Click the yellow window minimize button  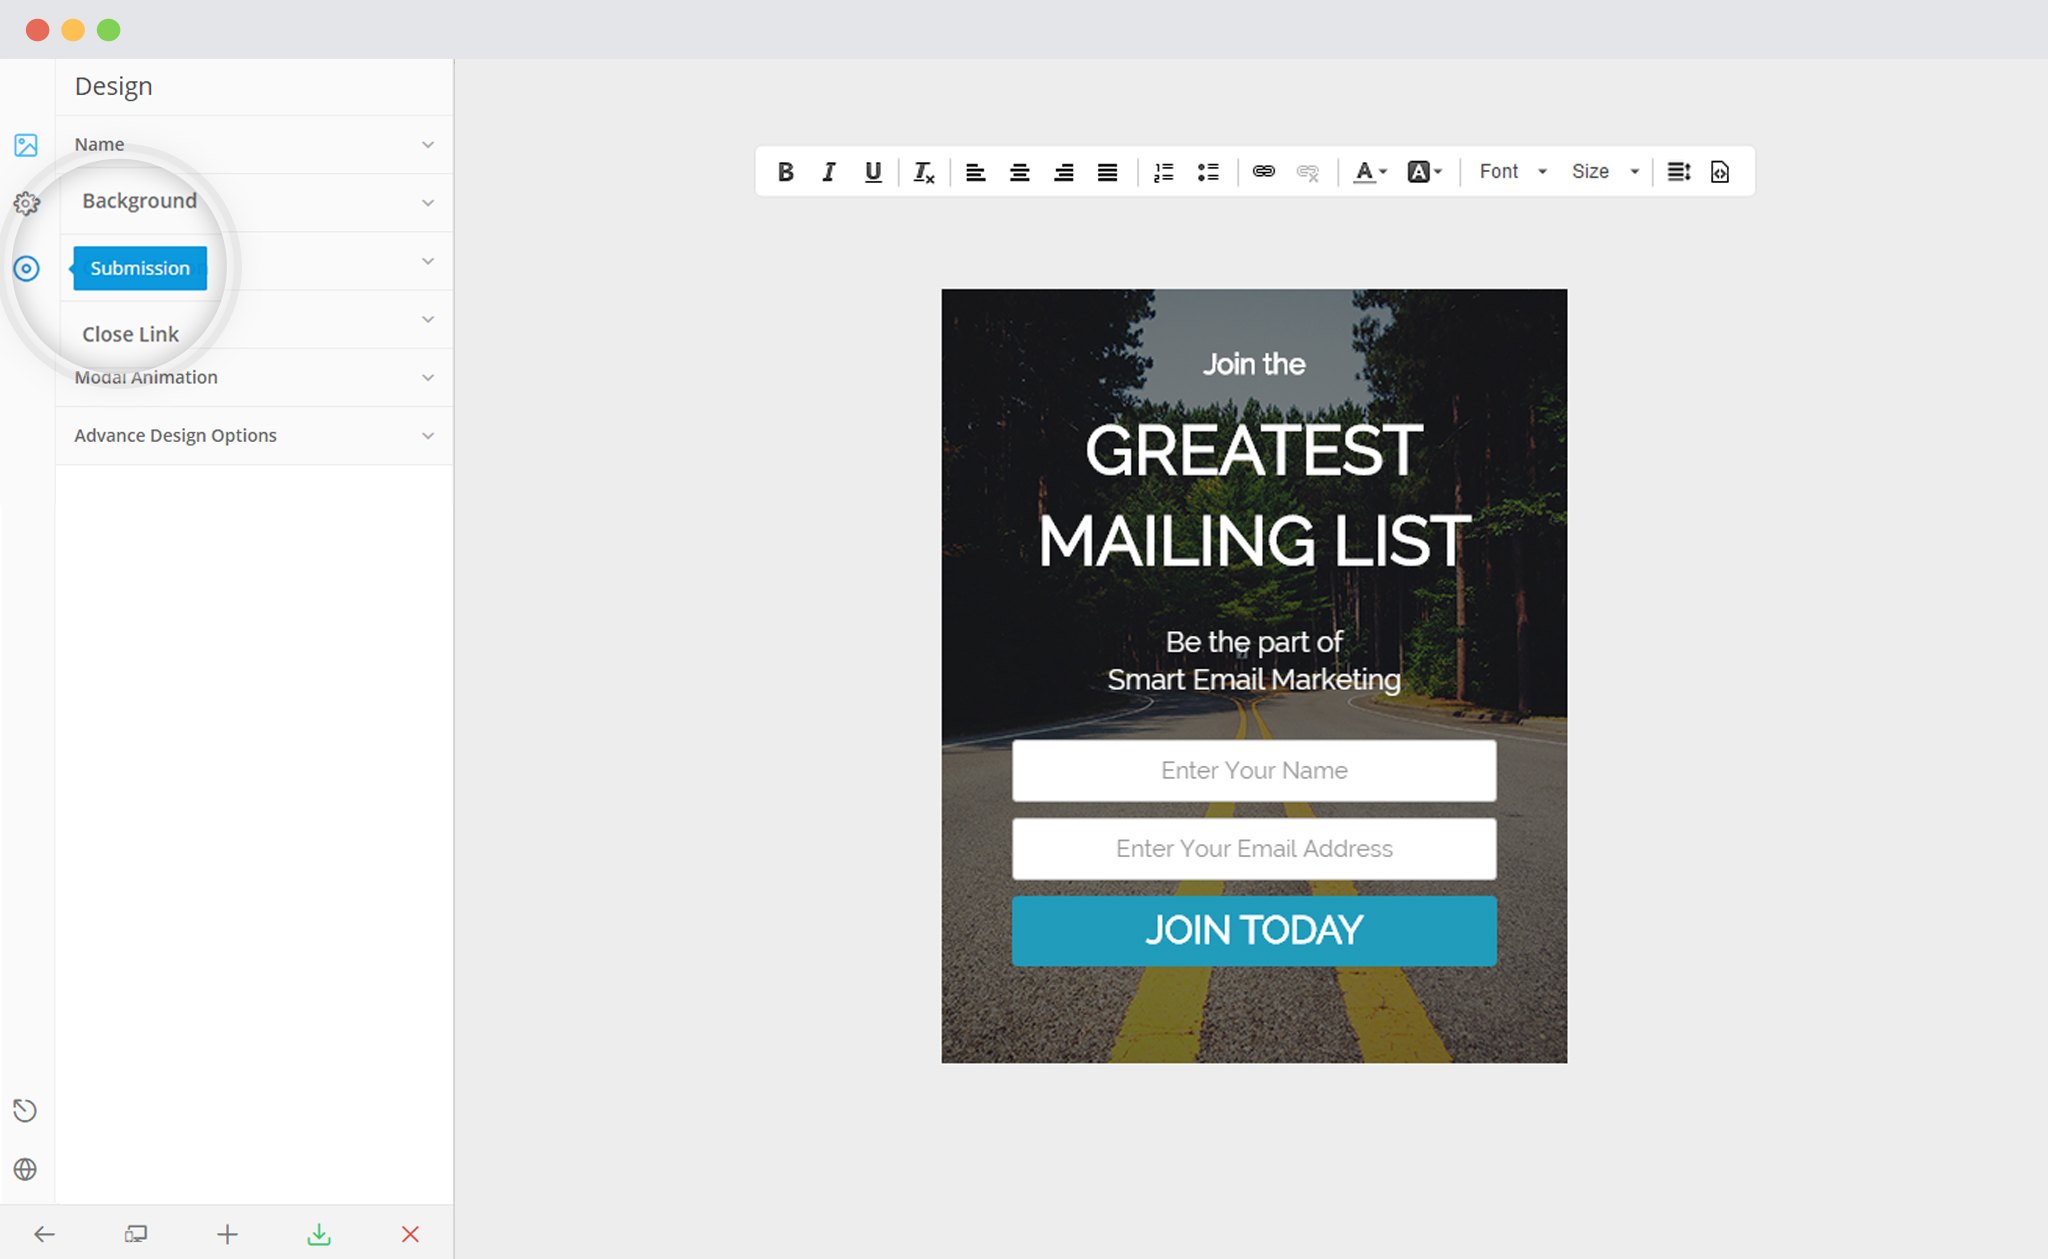[73, 30]
